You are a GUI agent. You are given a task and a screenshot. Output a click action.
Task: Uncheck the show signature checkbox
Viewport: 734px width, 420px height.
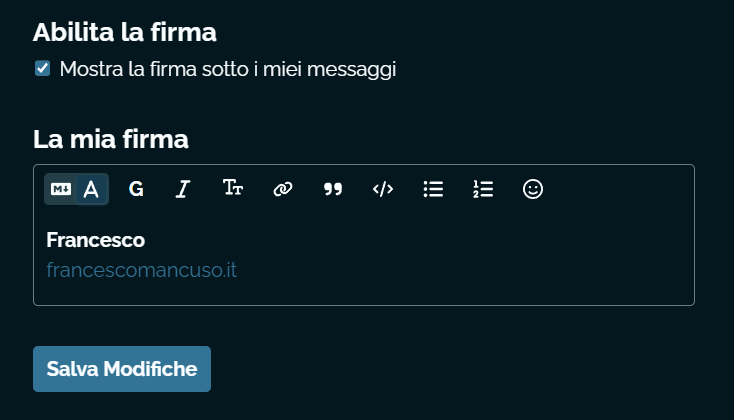click(x=43, y=68)
